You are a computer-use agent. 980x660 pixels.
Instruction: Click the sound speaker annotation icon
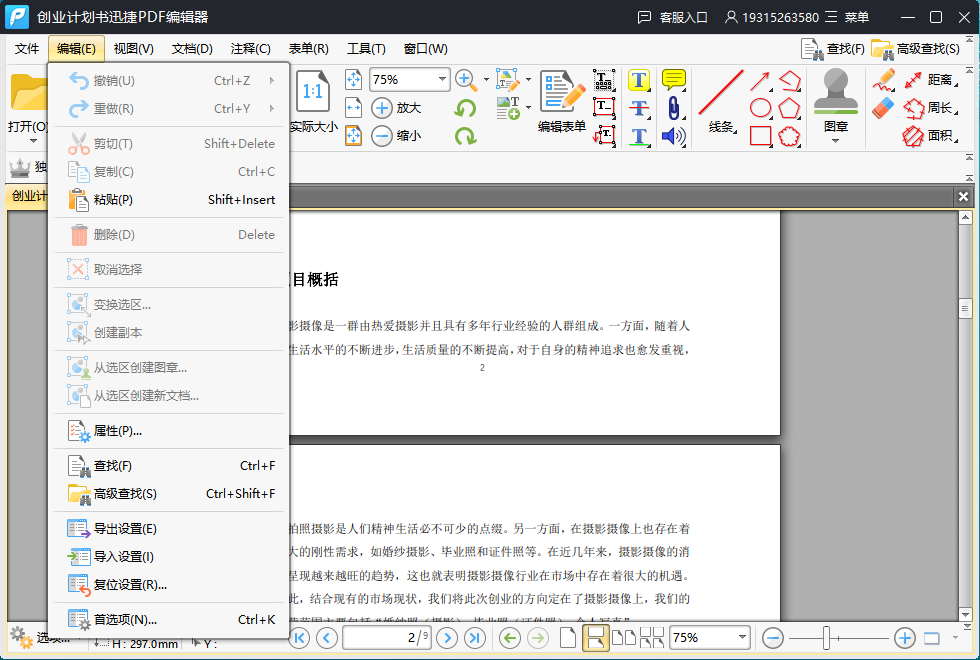[x=674, y=136]
